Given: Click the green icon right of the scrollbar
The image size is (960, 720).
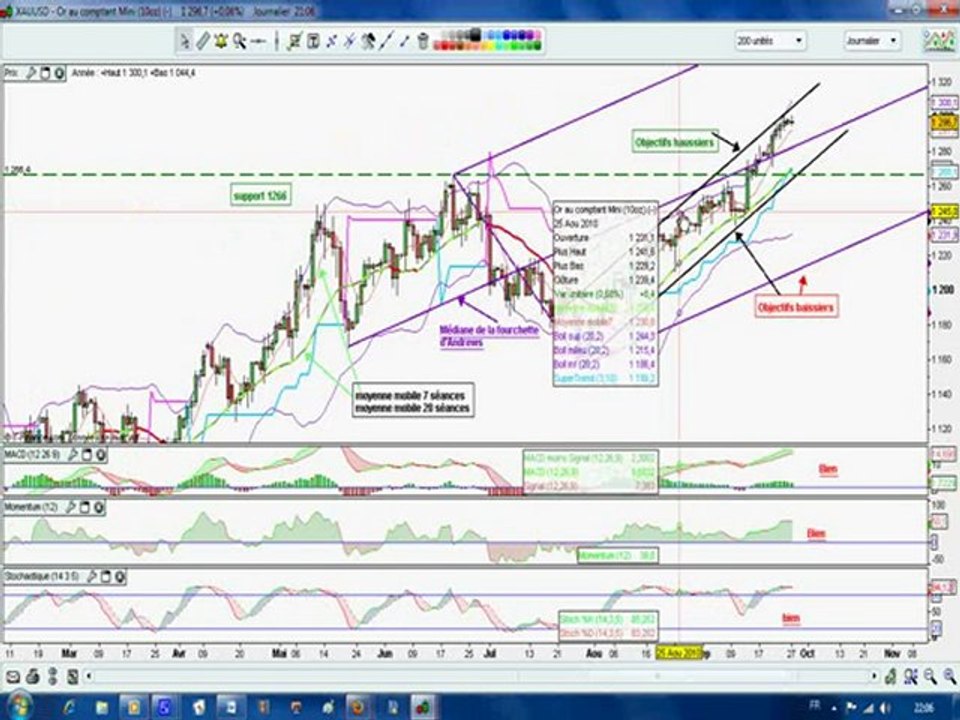Looking at the screenshot, I should pos(891,677).
